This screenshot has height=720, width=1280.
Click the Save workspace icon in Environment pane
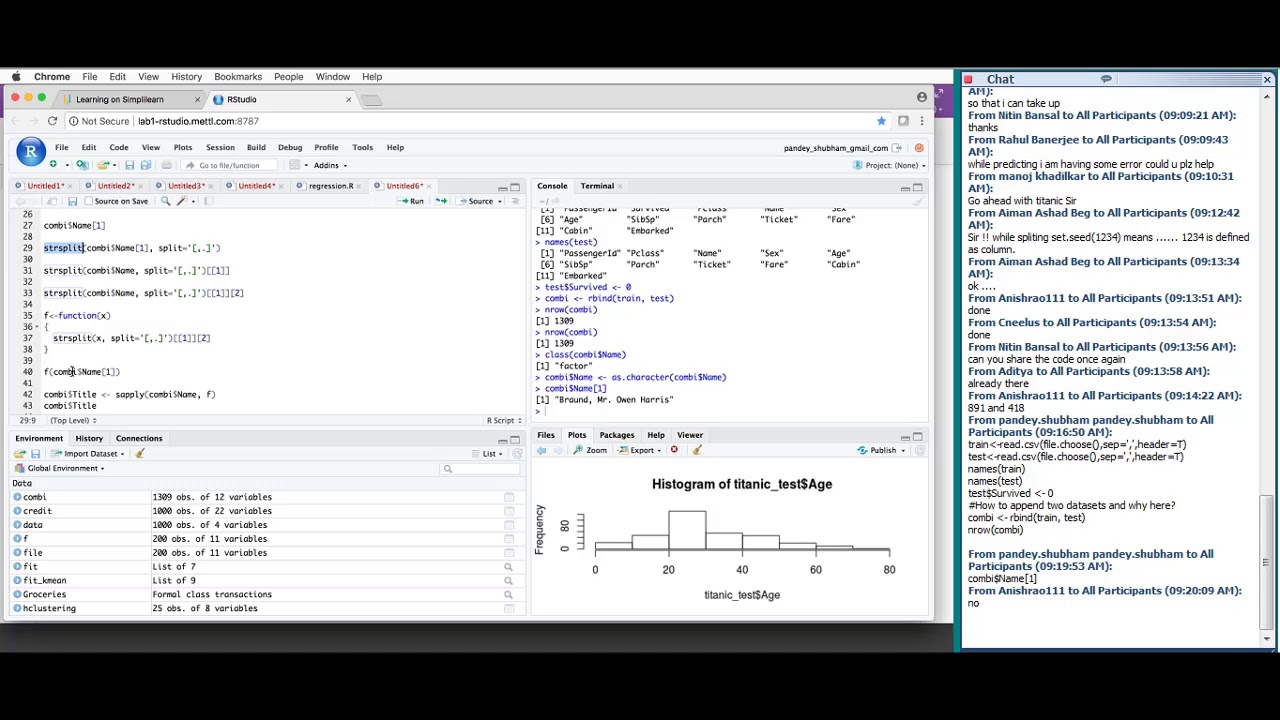point(35,454)
